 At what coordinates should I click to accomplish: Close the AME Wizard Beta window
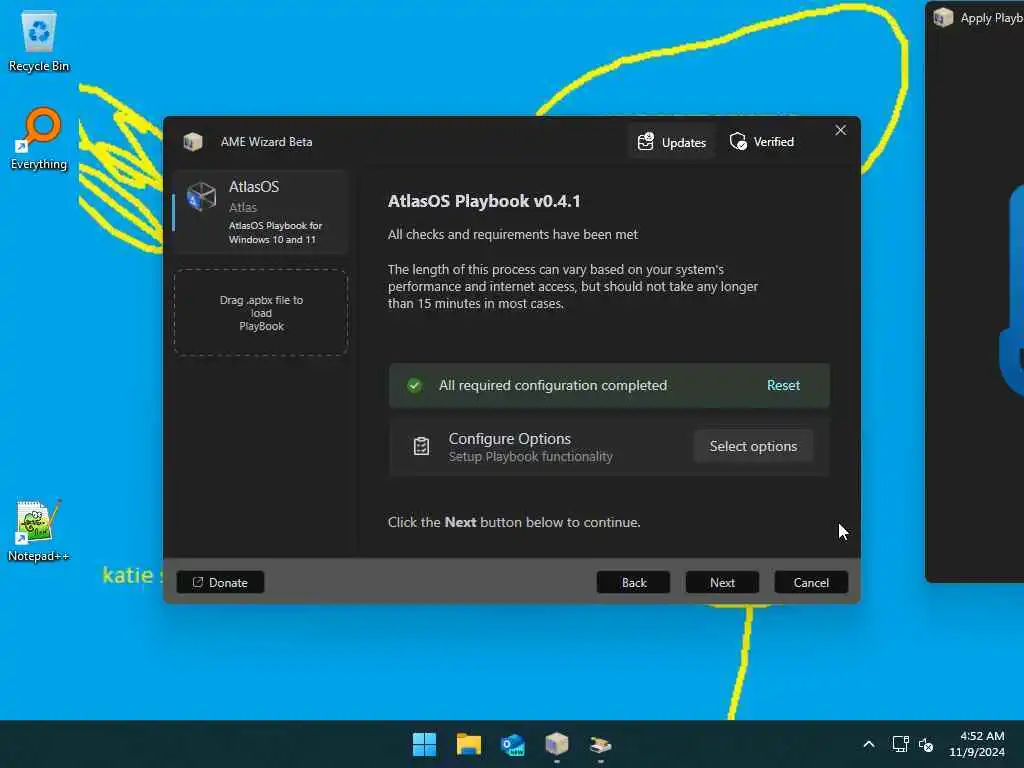point(840,131)
